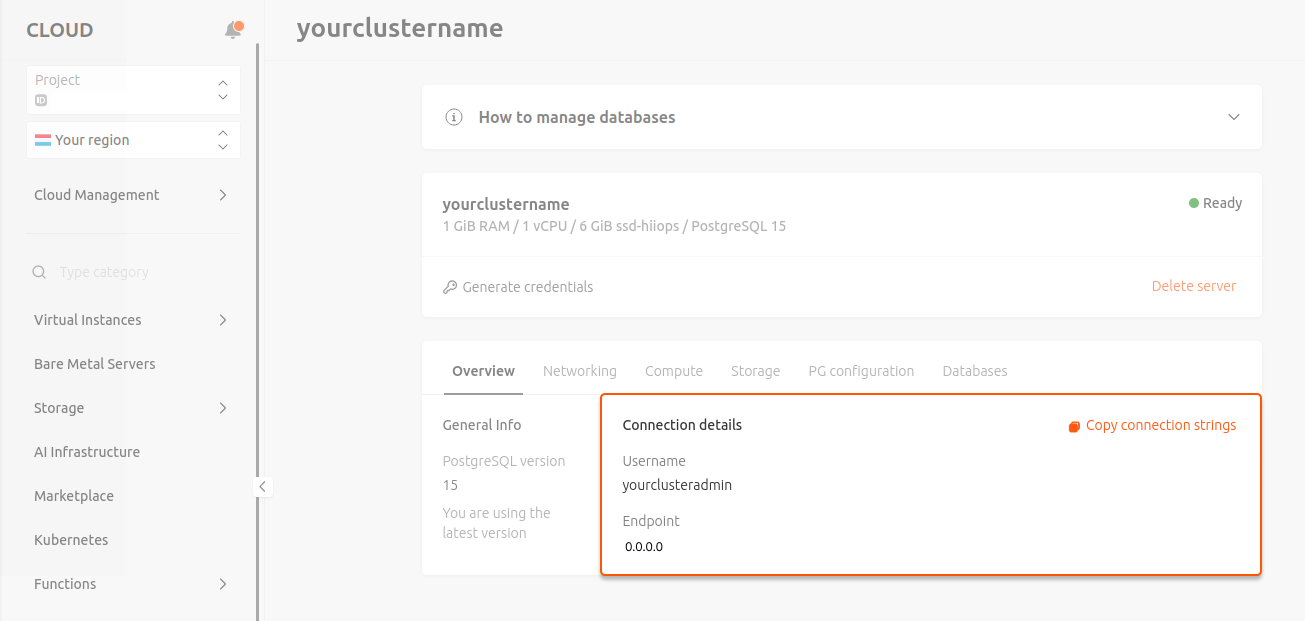The width and height of the screenshot is (1305, 621).
Task: Expand the Virtual Instances section
Action: click(222, 320)
